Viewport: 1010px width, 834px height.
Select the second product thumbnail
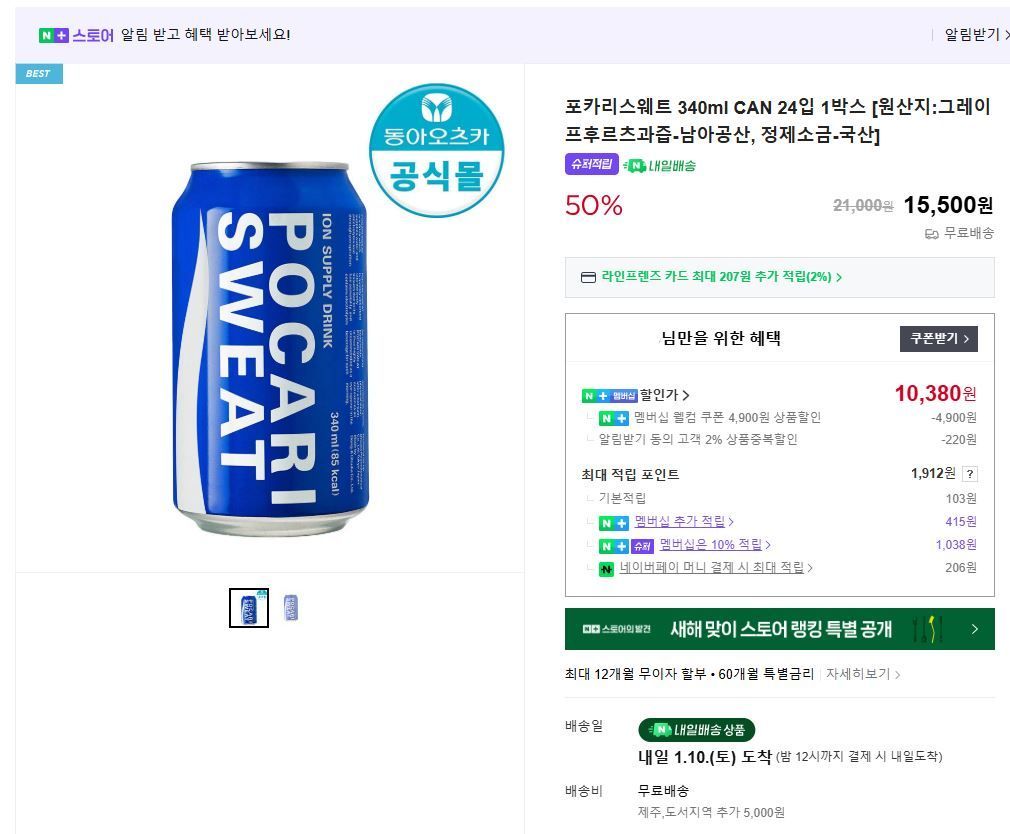(291, 608)
